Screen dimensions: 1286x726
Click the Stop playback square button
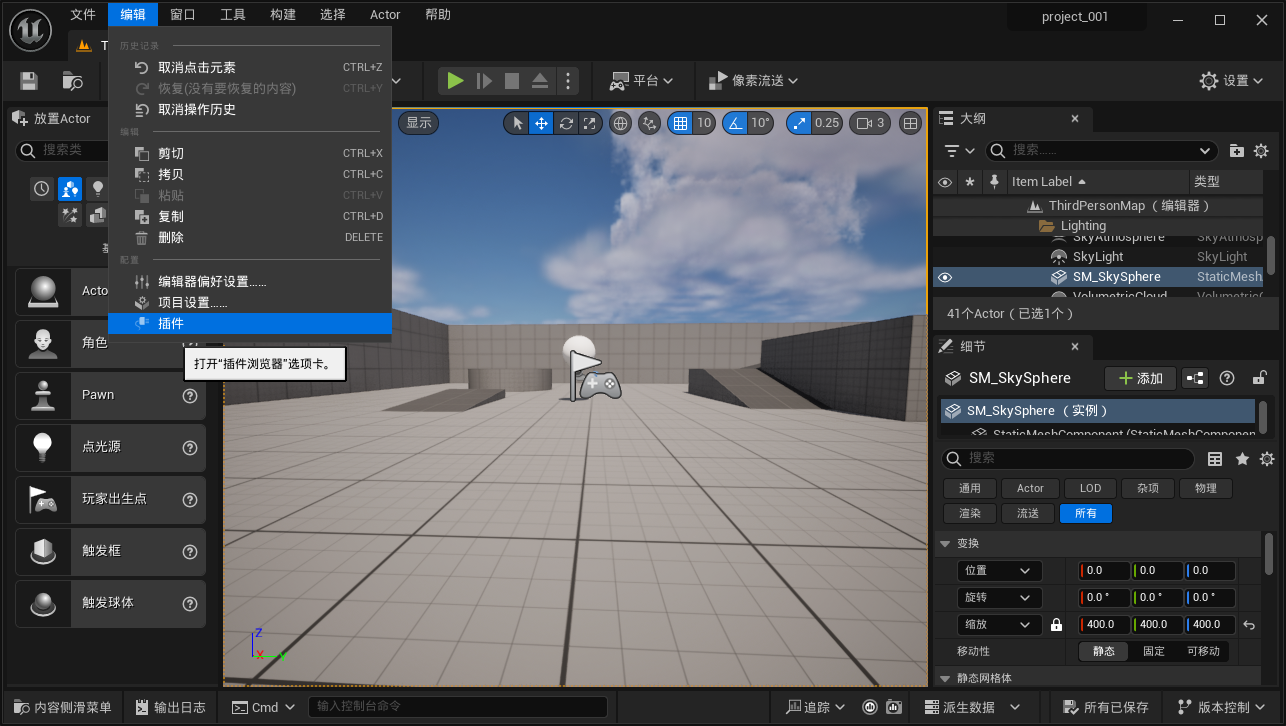(x=512, y=81)
